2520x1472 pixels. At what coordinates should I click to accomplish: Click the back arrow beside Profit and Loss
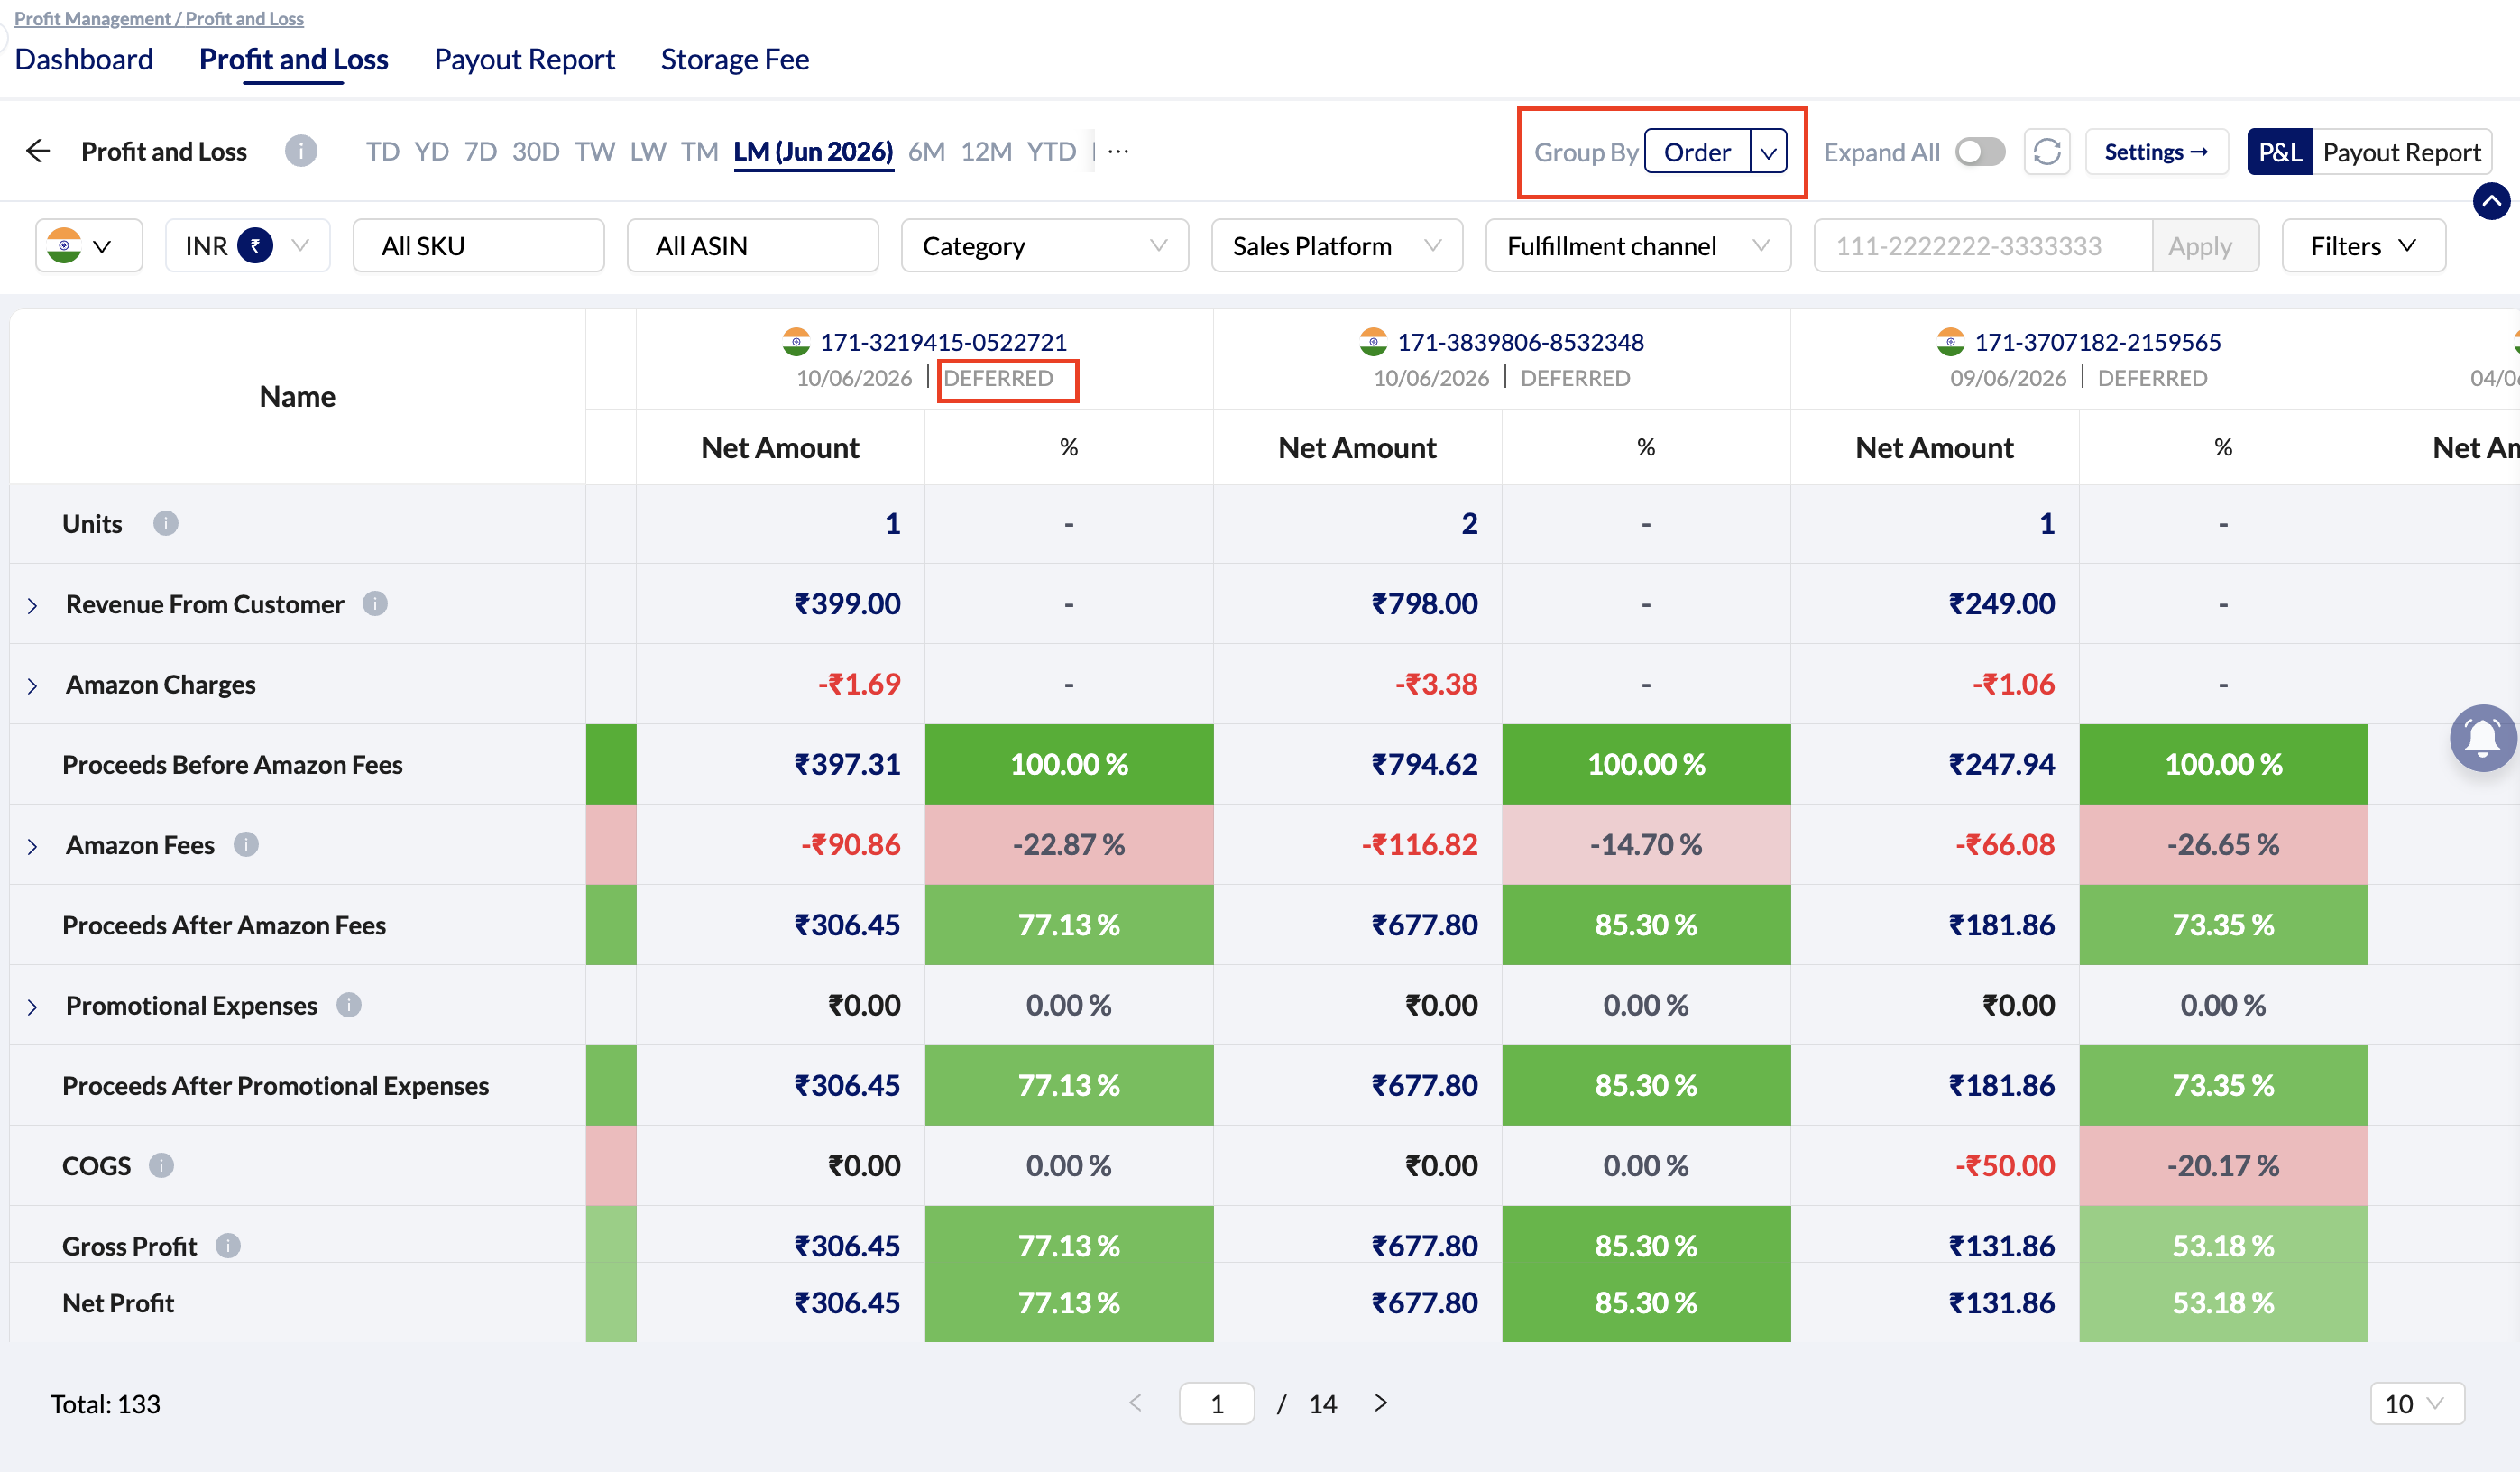pyautogui.click(x=38, y=151)
